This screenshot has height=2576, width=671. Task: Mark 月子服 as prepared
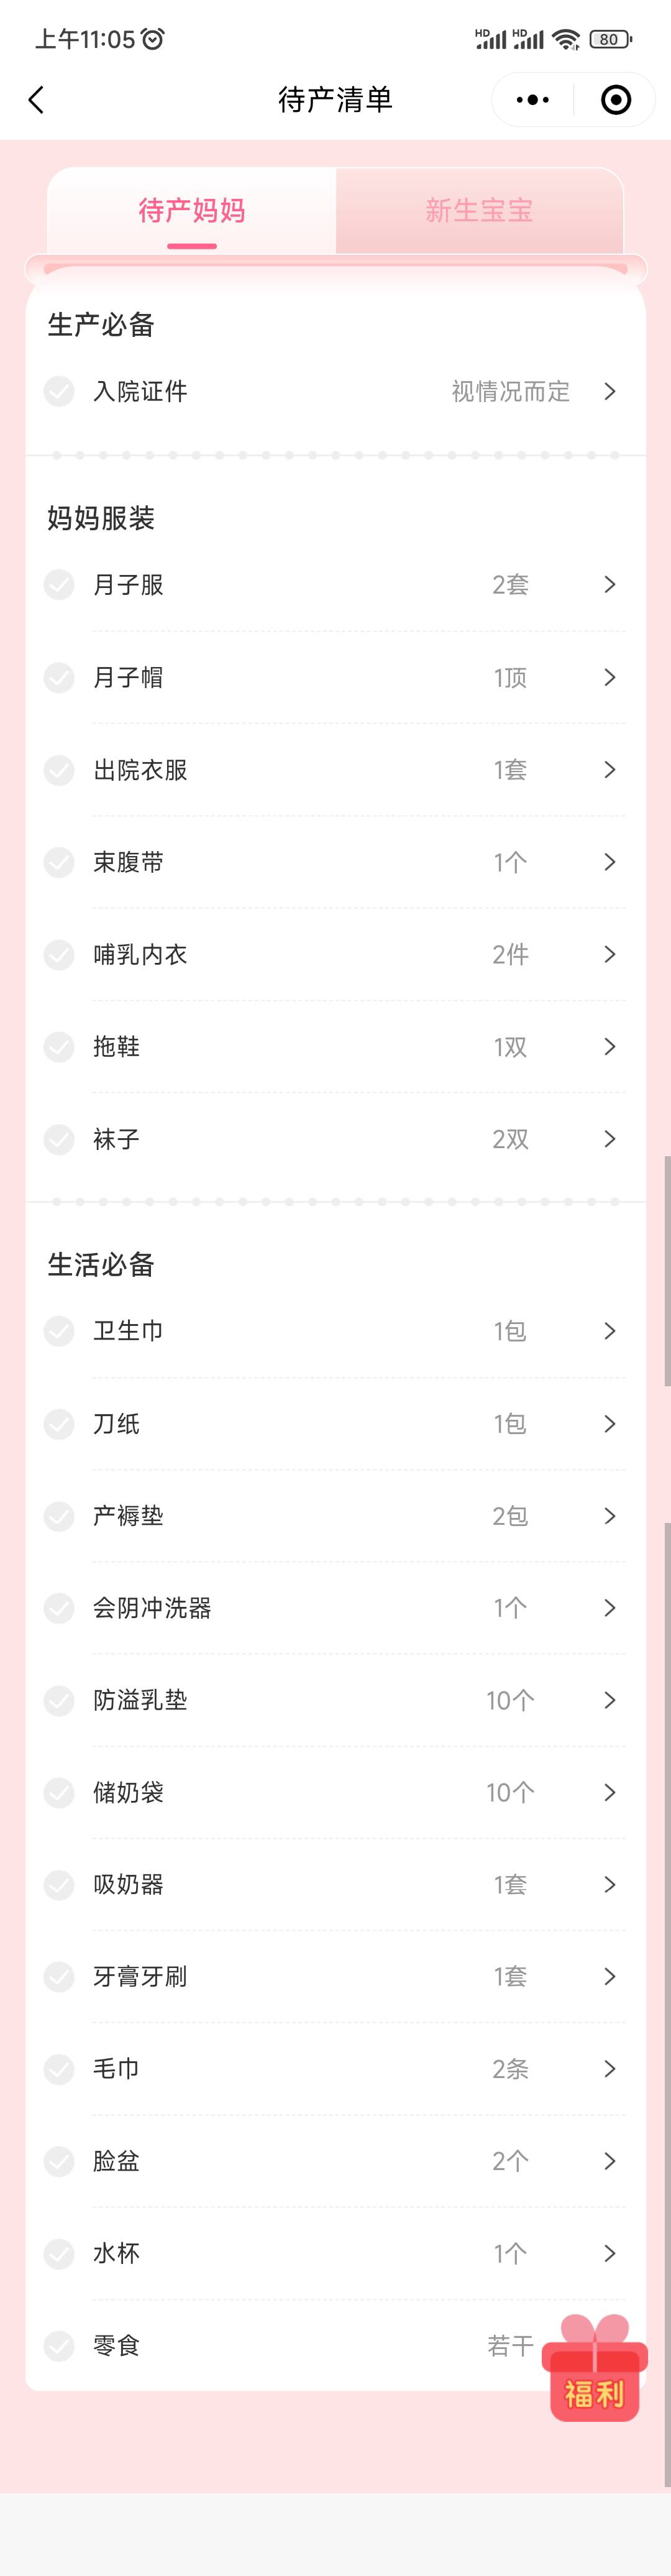click(x=59, y=585)
